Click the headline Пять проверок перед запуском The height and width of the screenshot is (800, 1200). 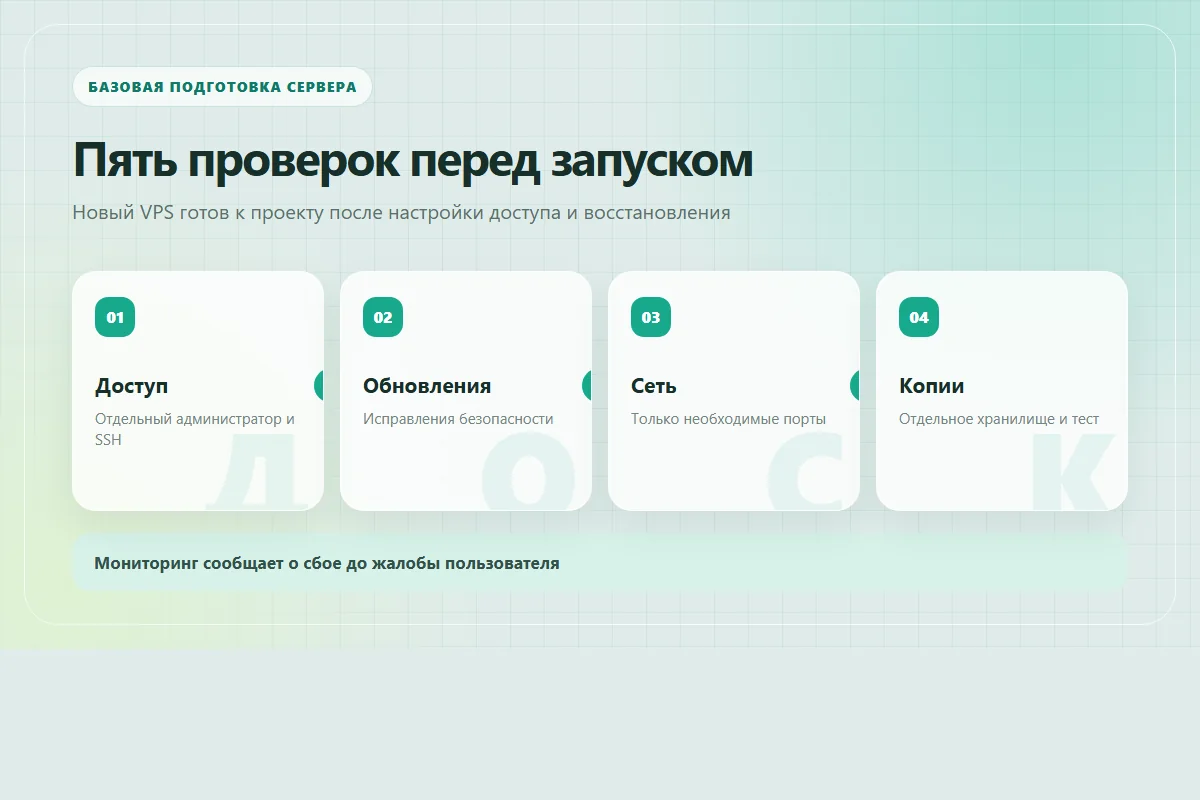[x=413, y=160]
